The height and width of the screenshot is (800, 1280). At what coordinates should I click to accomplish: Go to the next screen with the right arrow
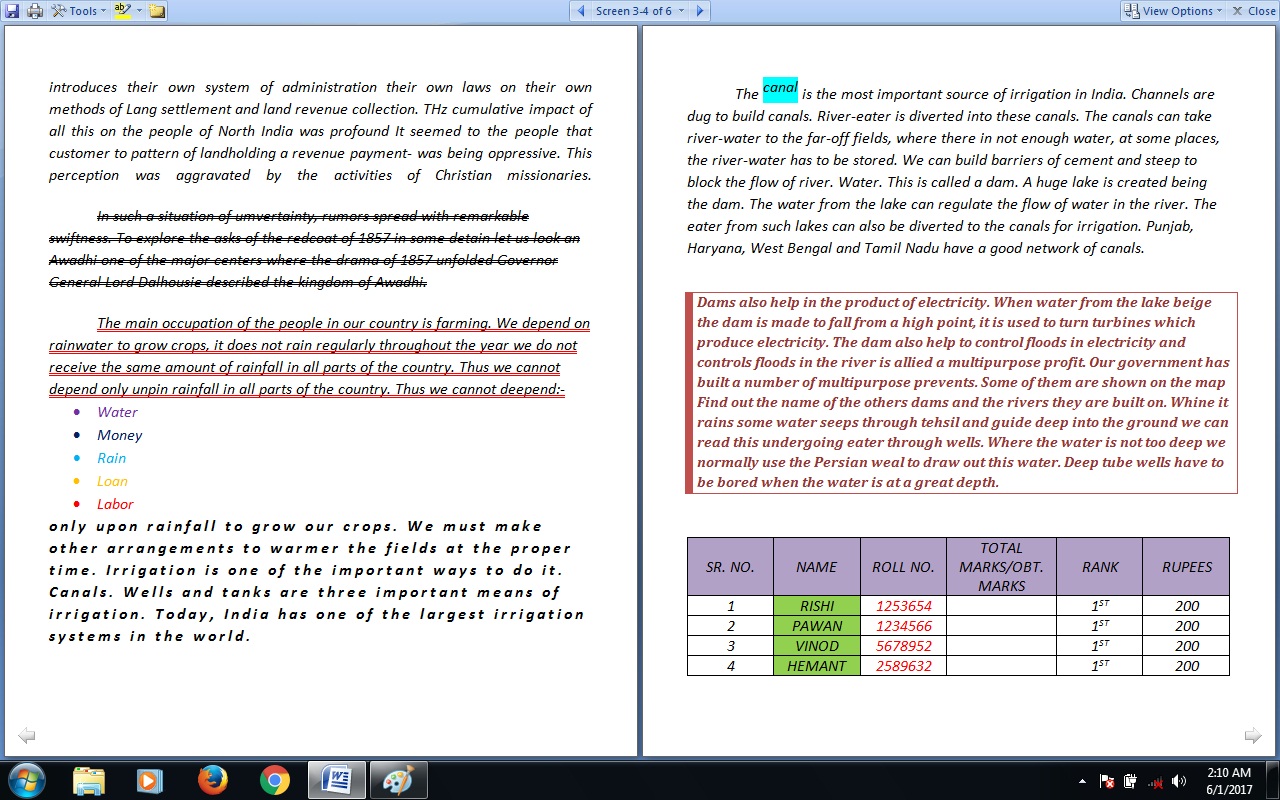(x=700, y=10)
